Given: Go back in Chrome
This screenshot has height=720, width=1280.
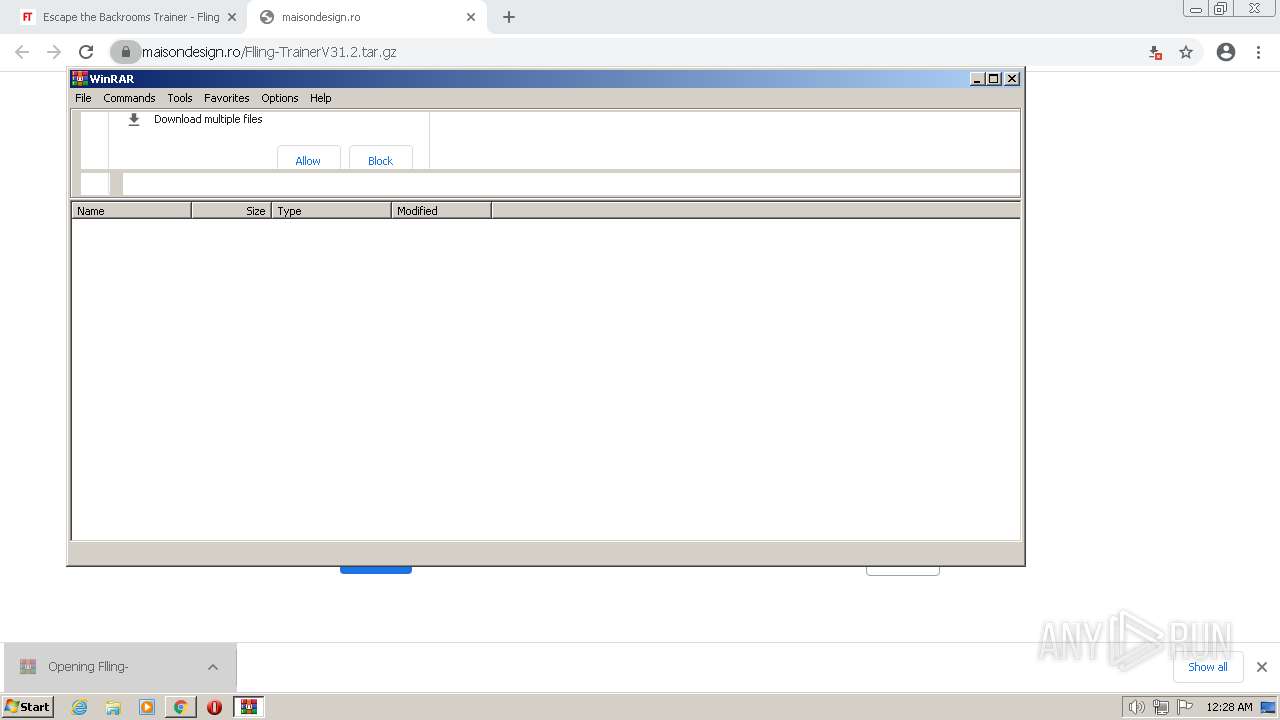Looking at the screenshot, I should pos(22,52).
